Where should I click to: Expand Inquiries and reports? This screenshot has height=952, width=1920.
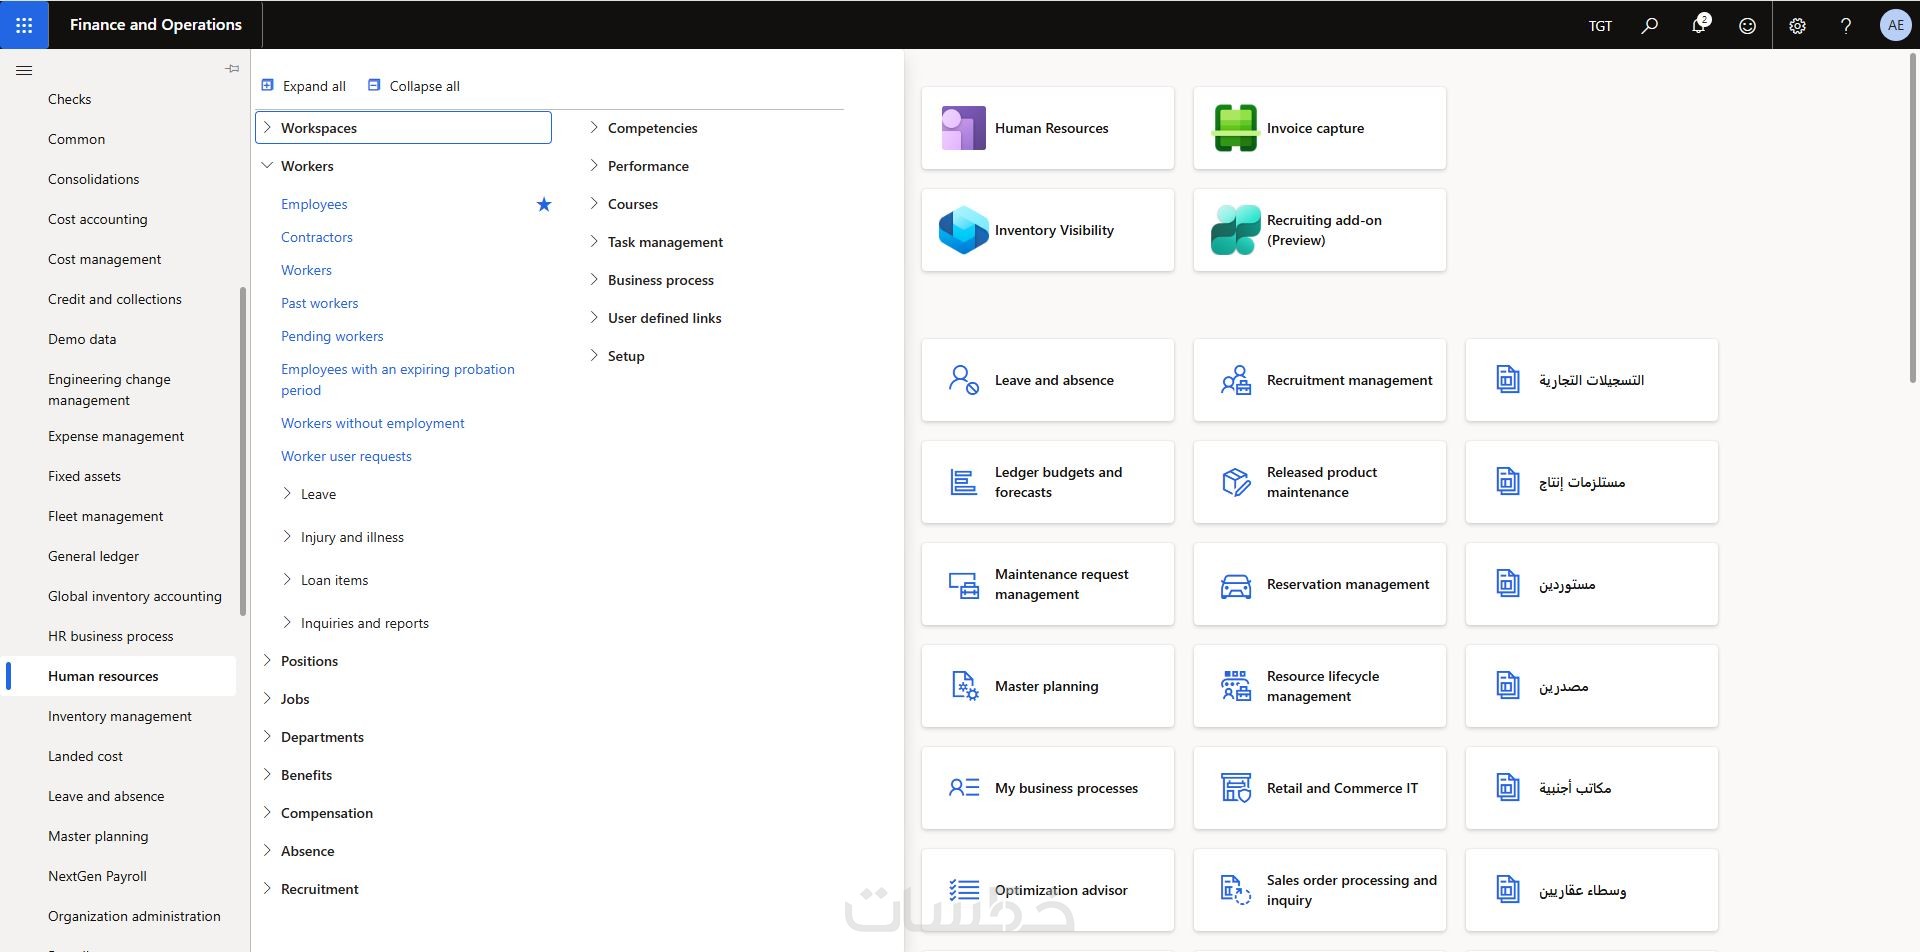(x=287, y=623)
